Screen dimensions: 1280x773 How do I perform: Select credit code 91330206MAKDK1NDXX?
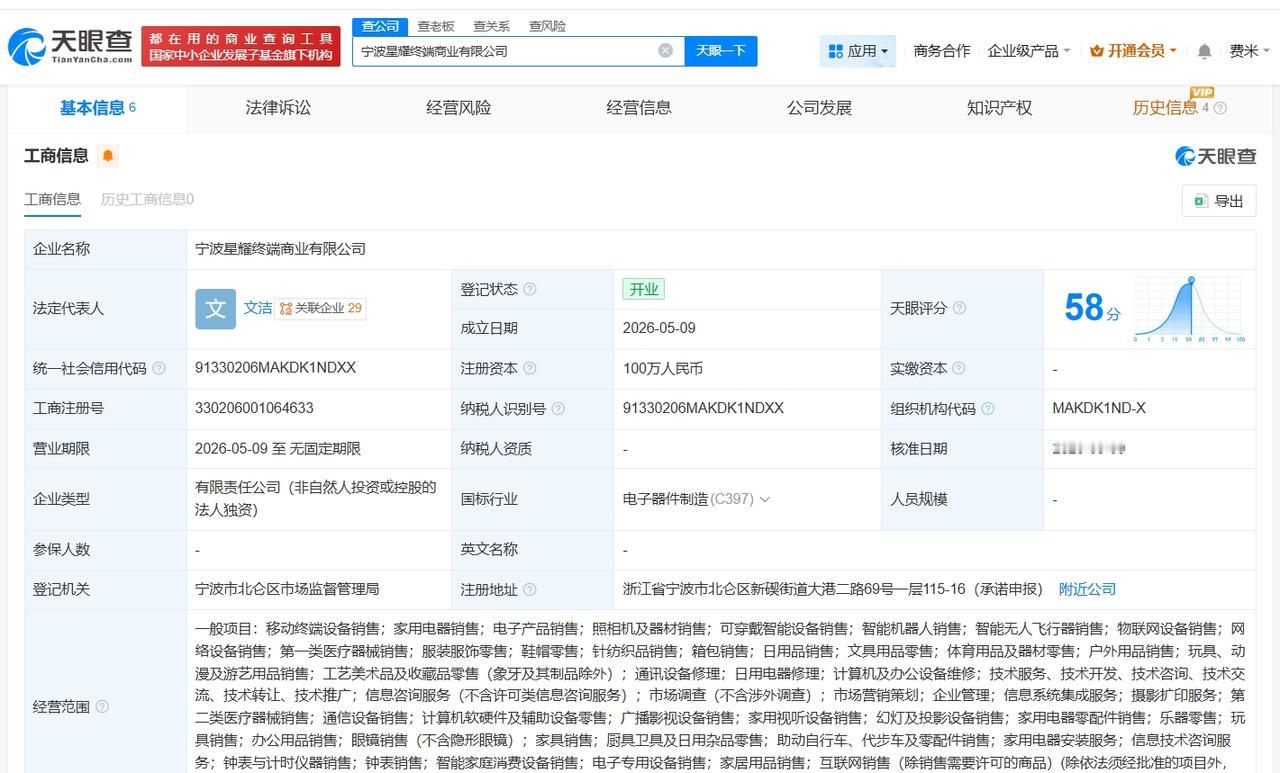coord(275,368)
